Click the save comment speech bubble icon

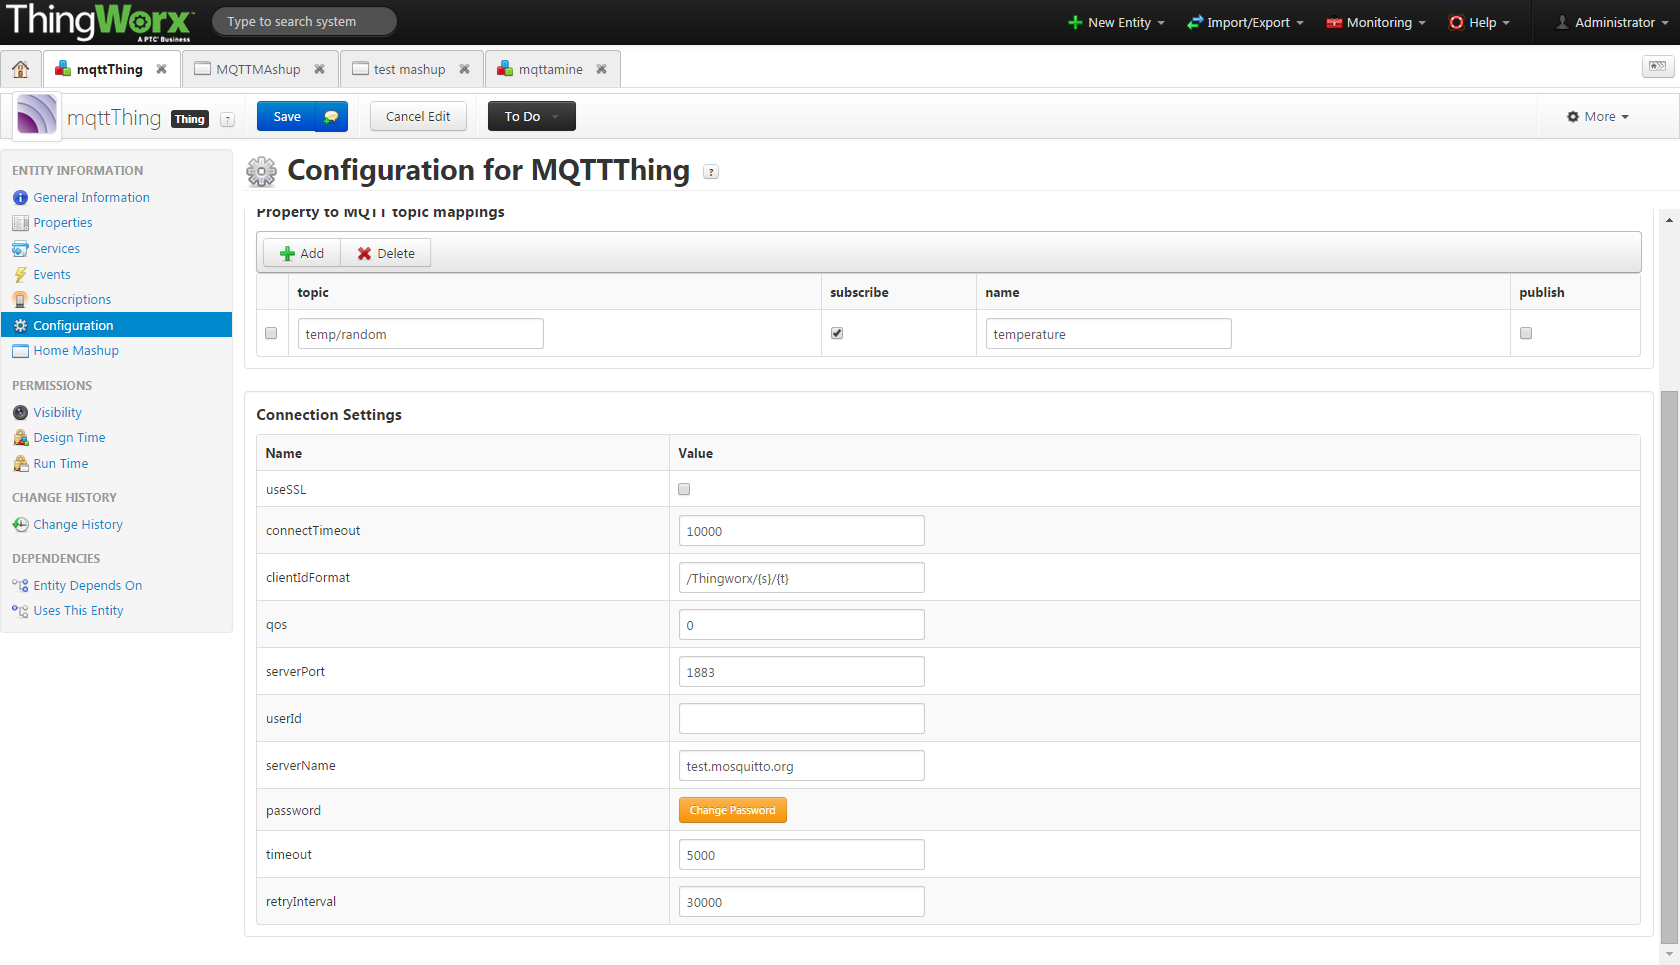[331, 117]
